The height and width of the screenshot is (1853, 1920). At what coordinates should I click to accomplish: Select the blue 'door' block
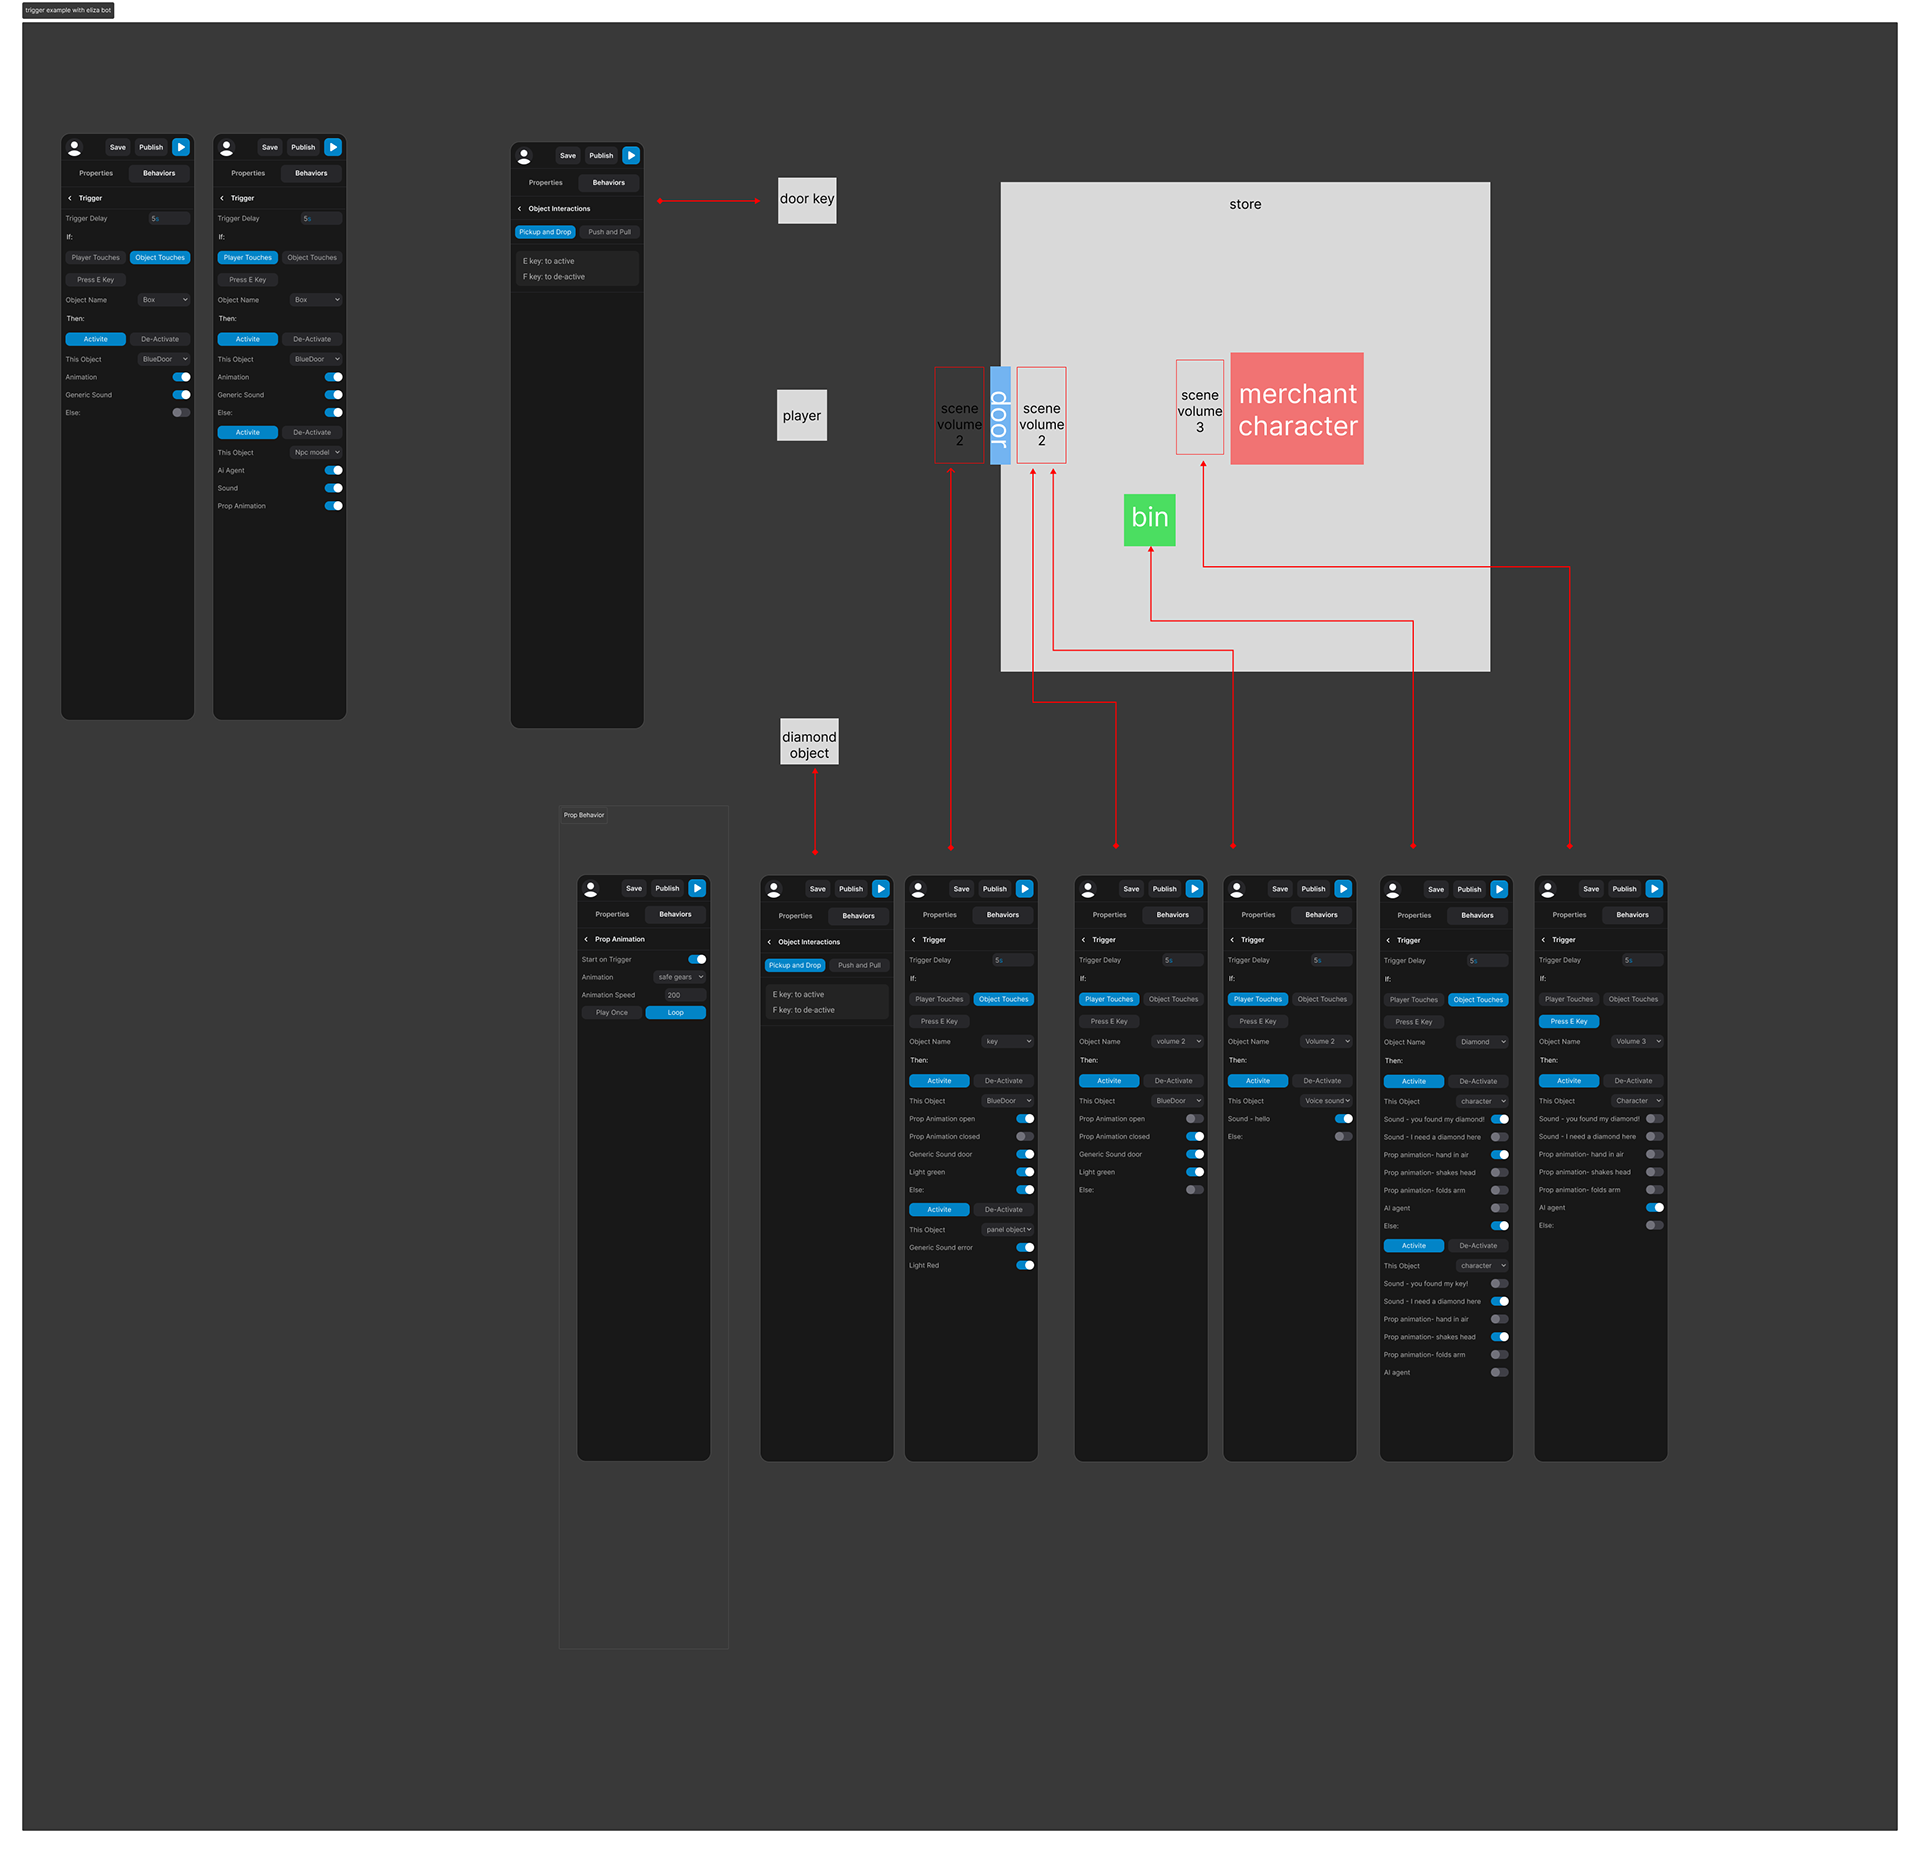1000,416
